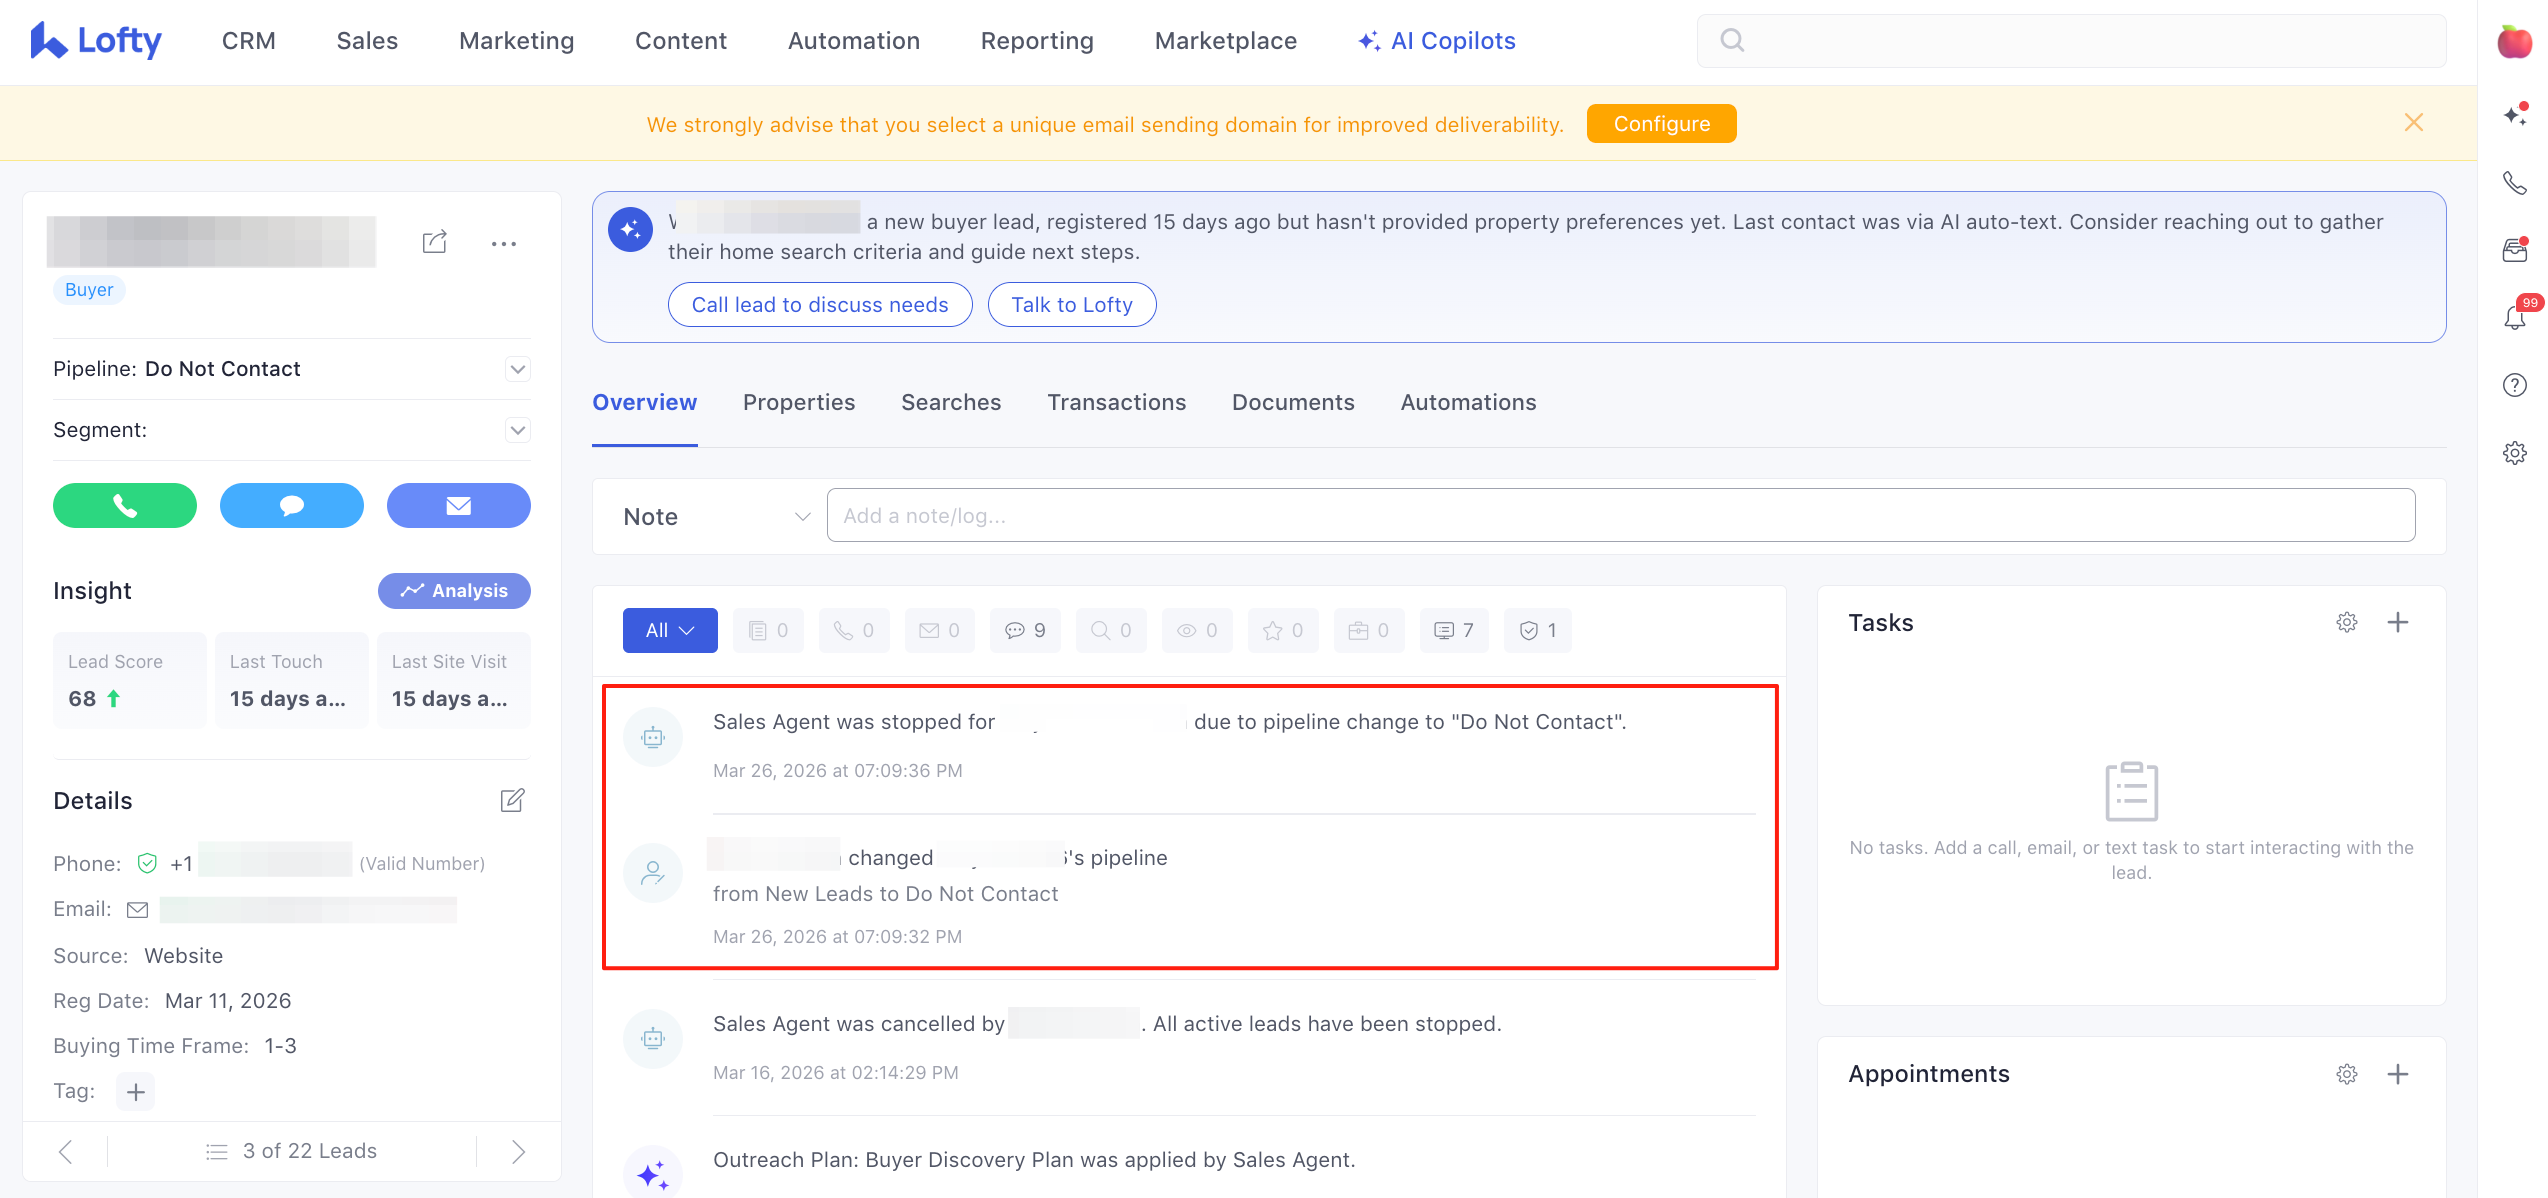The width and height of the screenshot is (2548, 1198).
Task: Click the Add a note/log input field
Action: tap(1620, 516)
